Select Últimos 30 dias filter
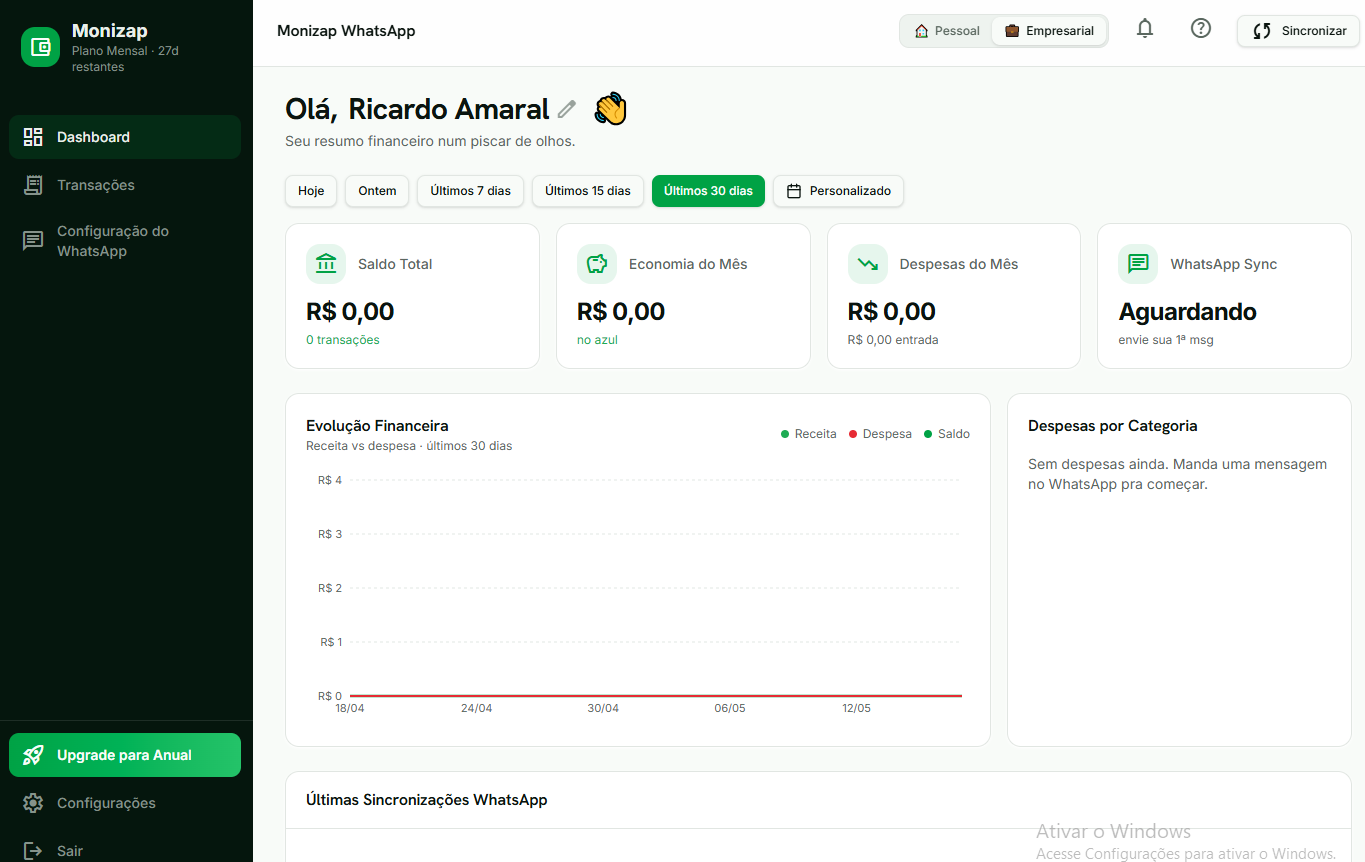The height and width of the screenshot is (862, 1365). point(708,191)
